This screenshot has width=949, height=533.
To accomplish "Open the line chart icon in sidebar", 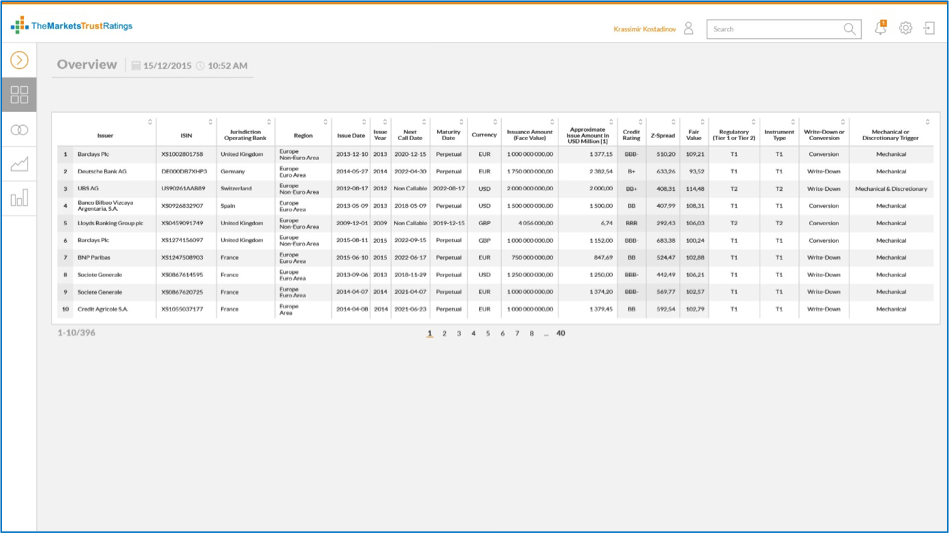I will click(19, 164).
